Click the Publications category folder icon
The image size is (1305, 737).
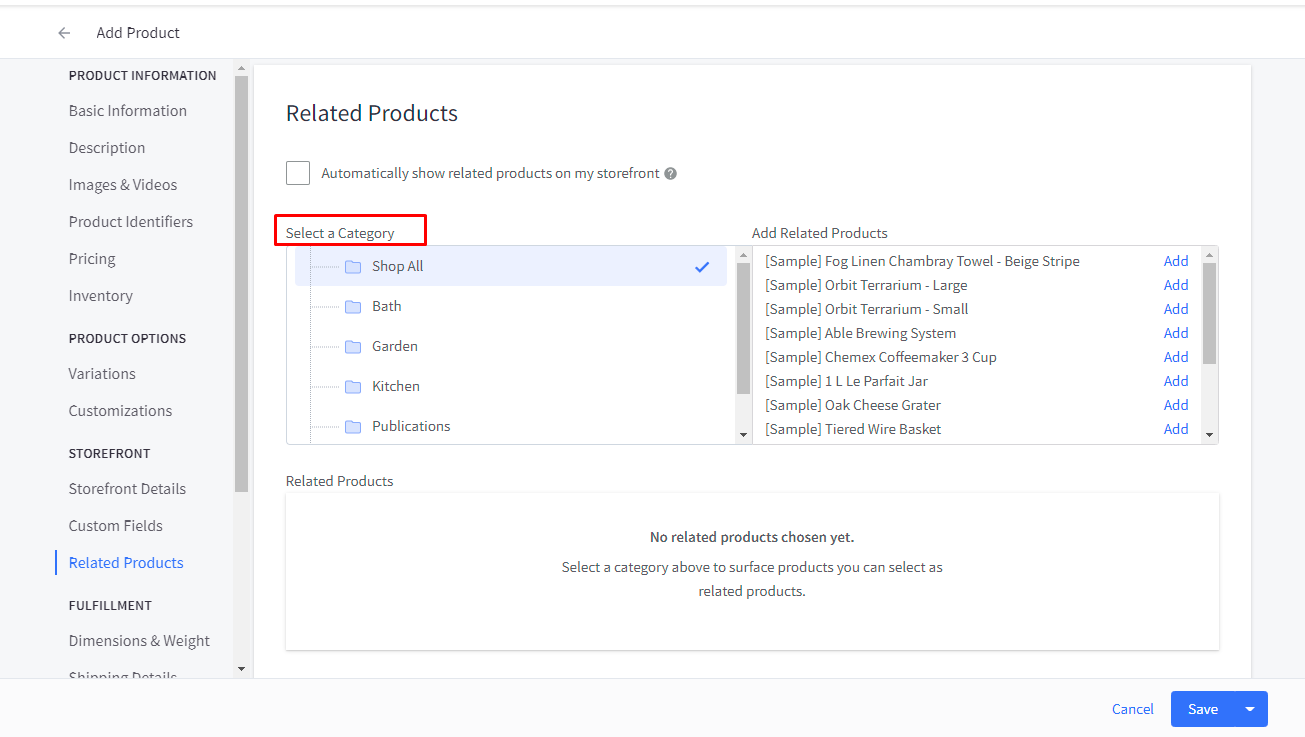[x=353, y=427]
